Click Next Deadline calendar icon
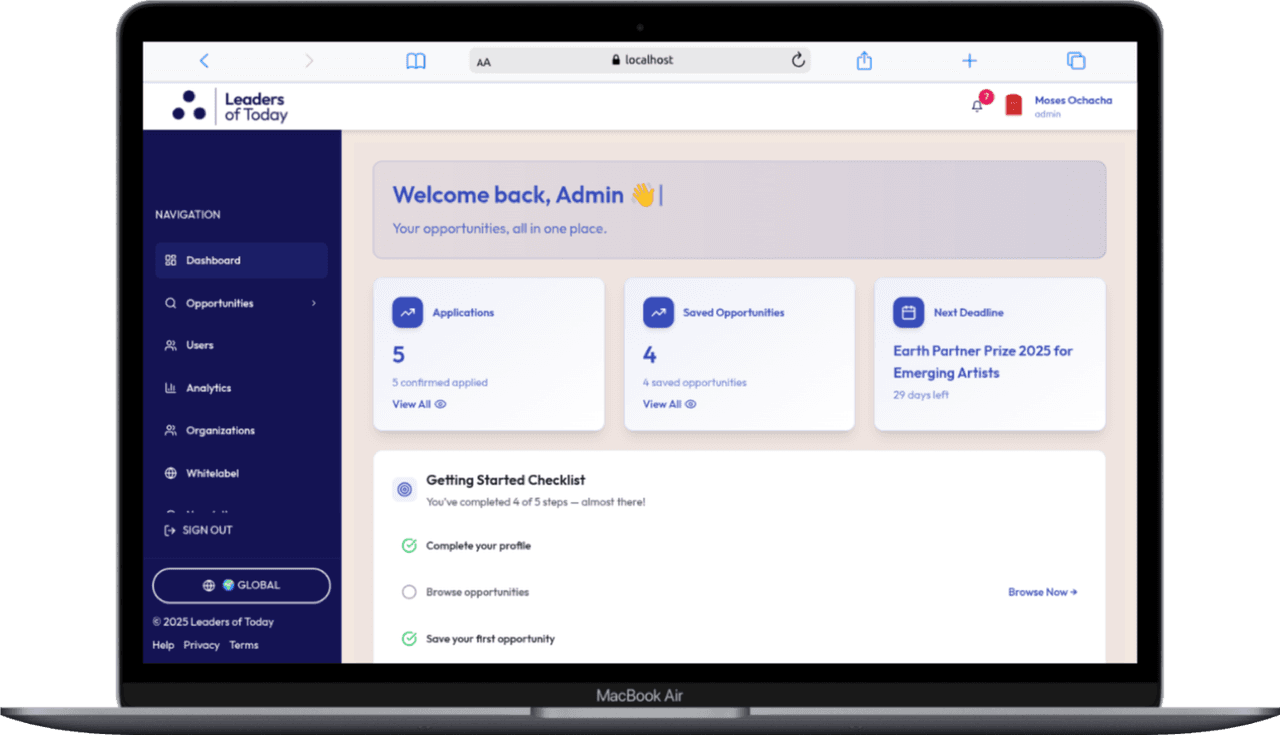Screen dimensions: 1280x735 pyautogui.click(x=908, y=312)
